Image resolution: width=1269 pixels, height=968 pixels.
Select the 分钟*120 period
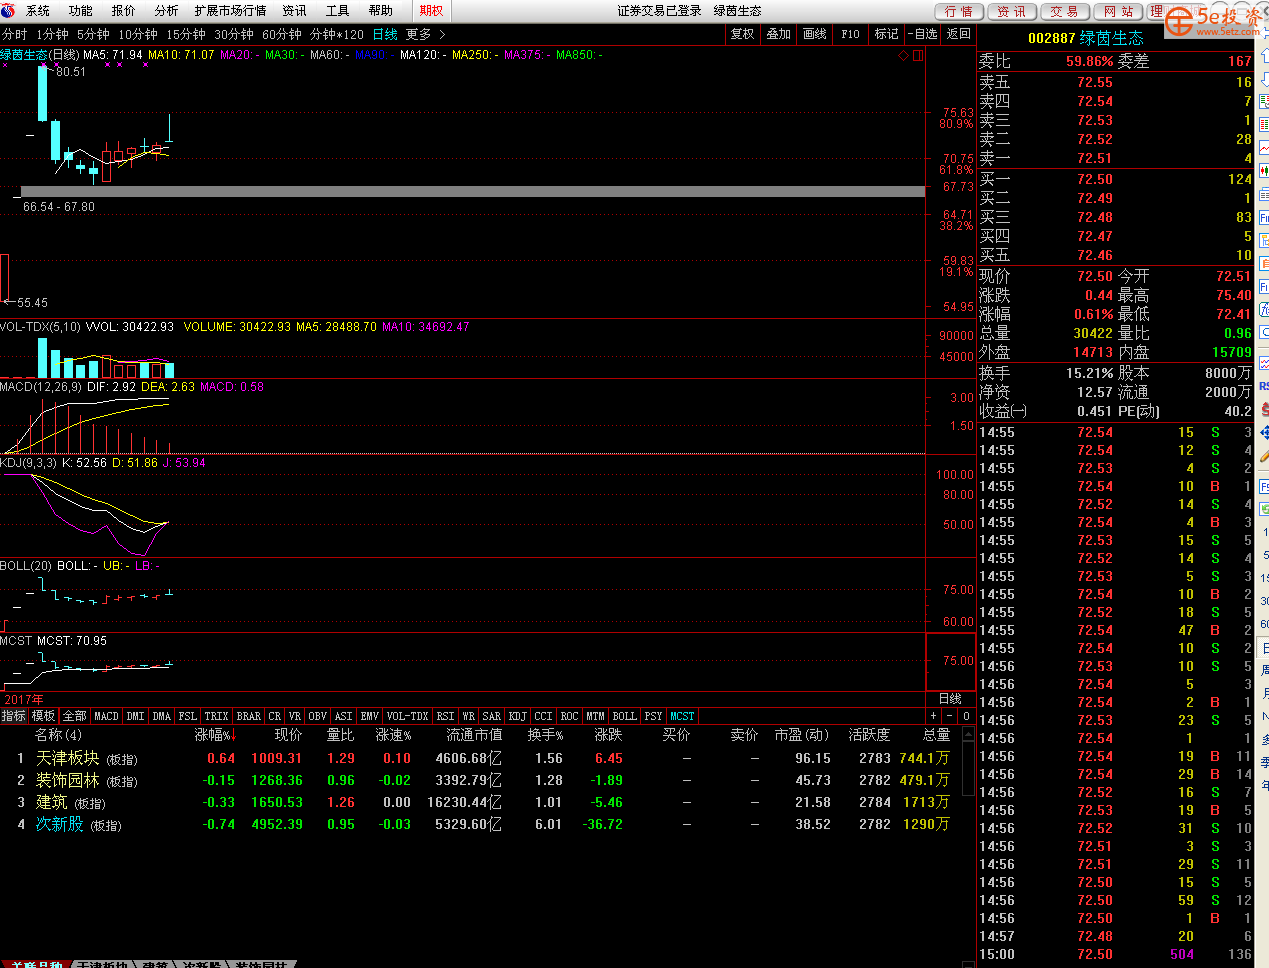coord(337,34)
